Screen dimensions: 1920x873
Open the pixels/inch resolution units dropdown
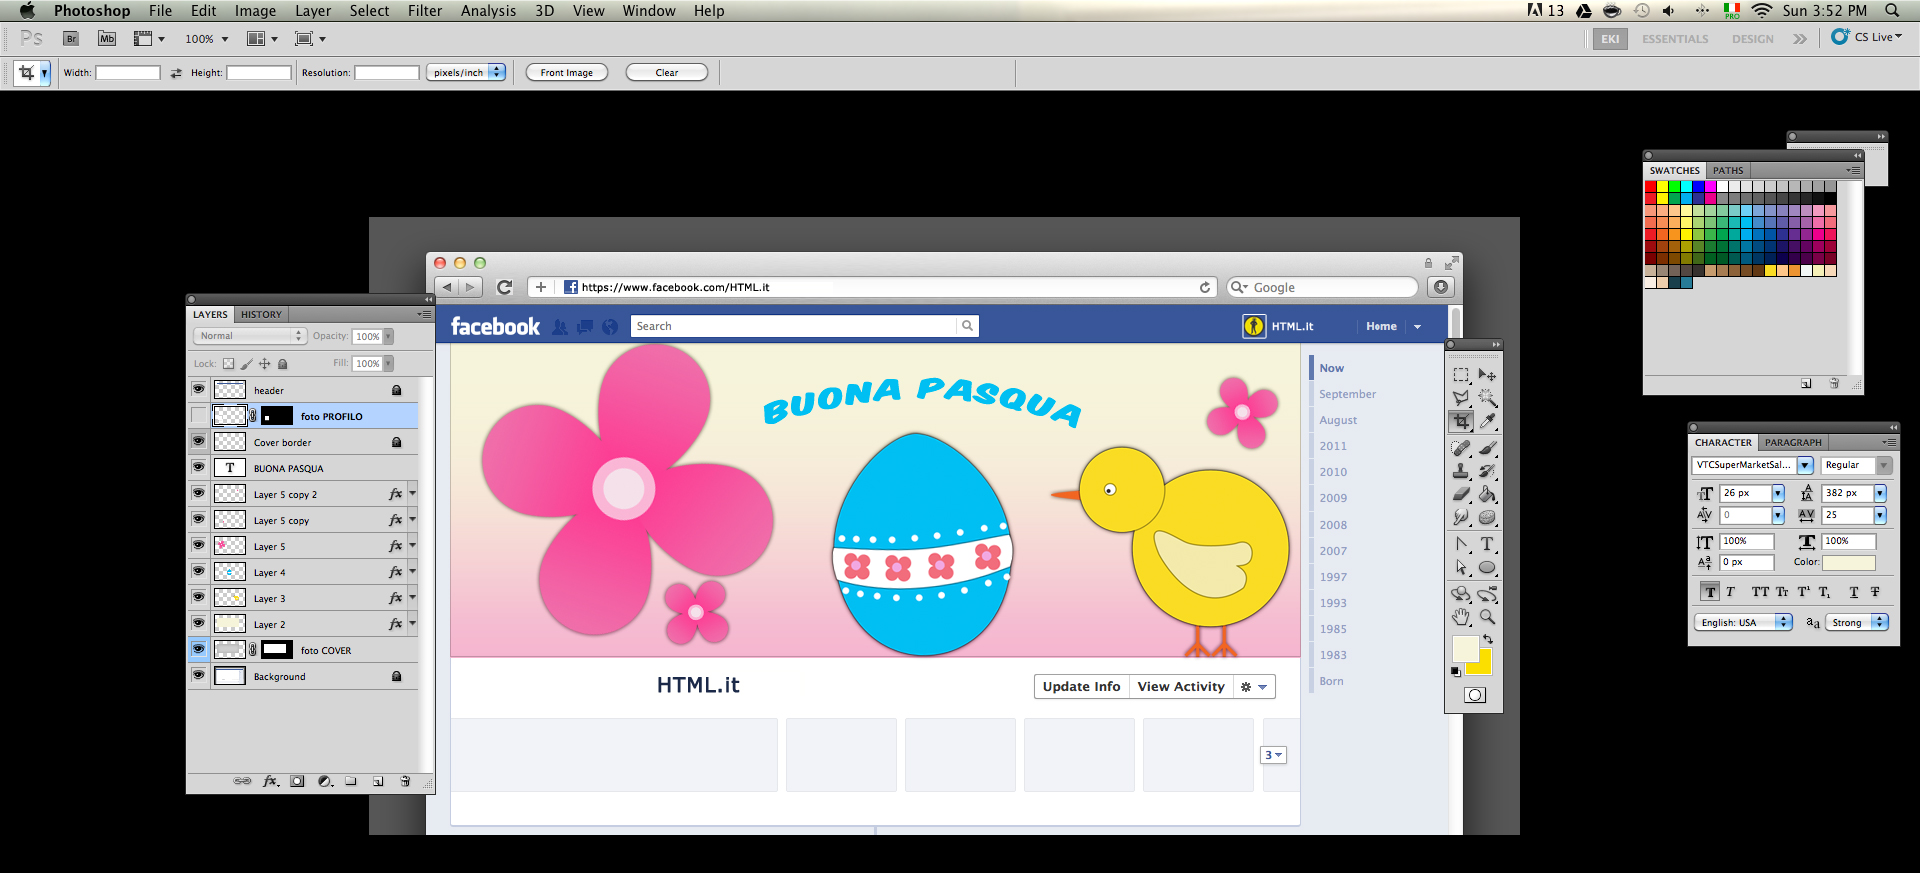466,72
